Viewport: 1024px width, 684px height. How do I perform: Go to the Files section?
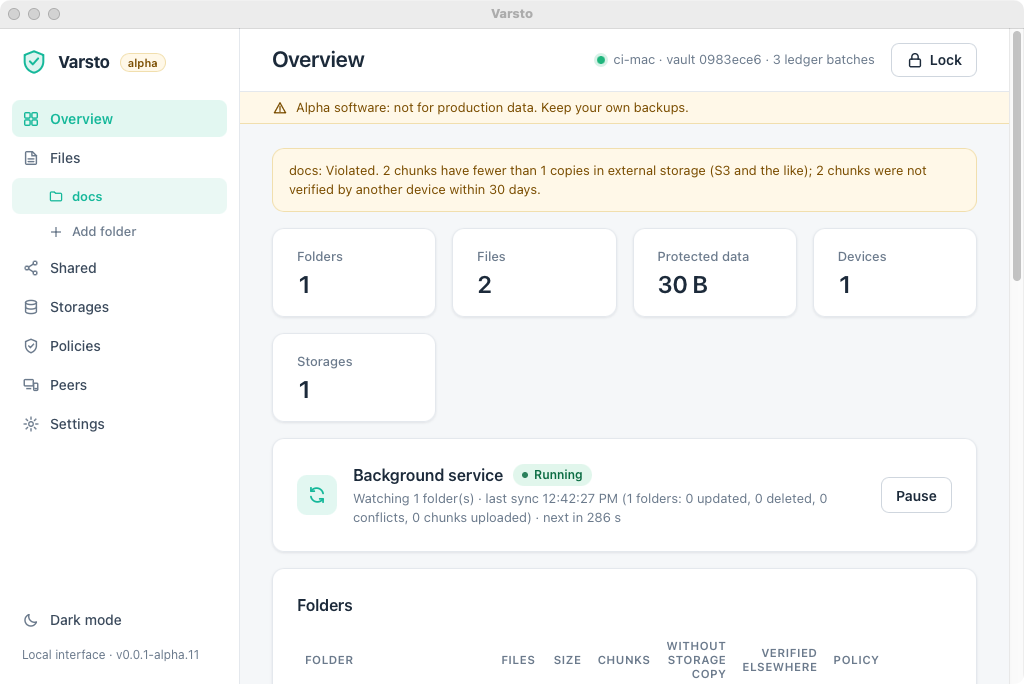[x=120, y=158]
